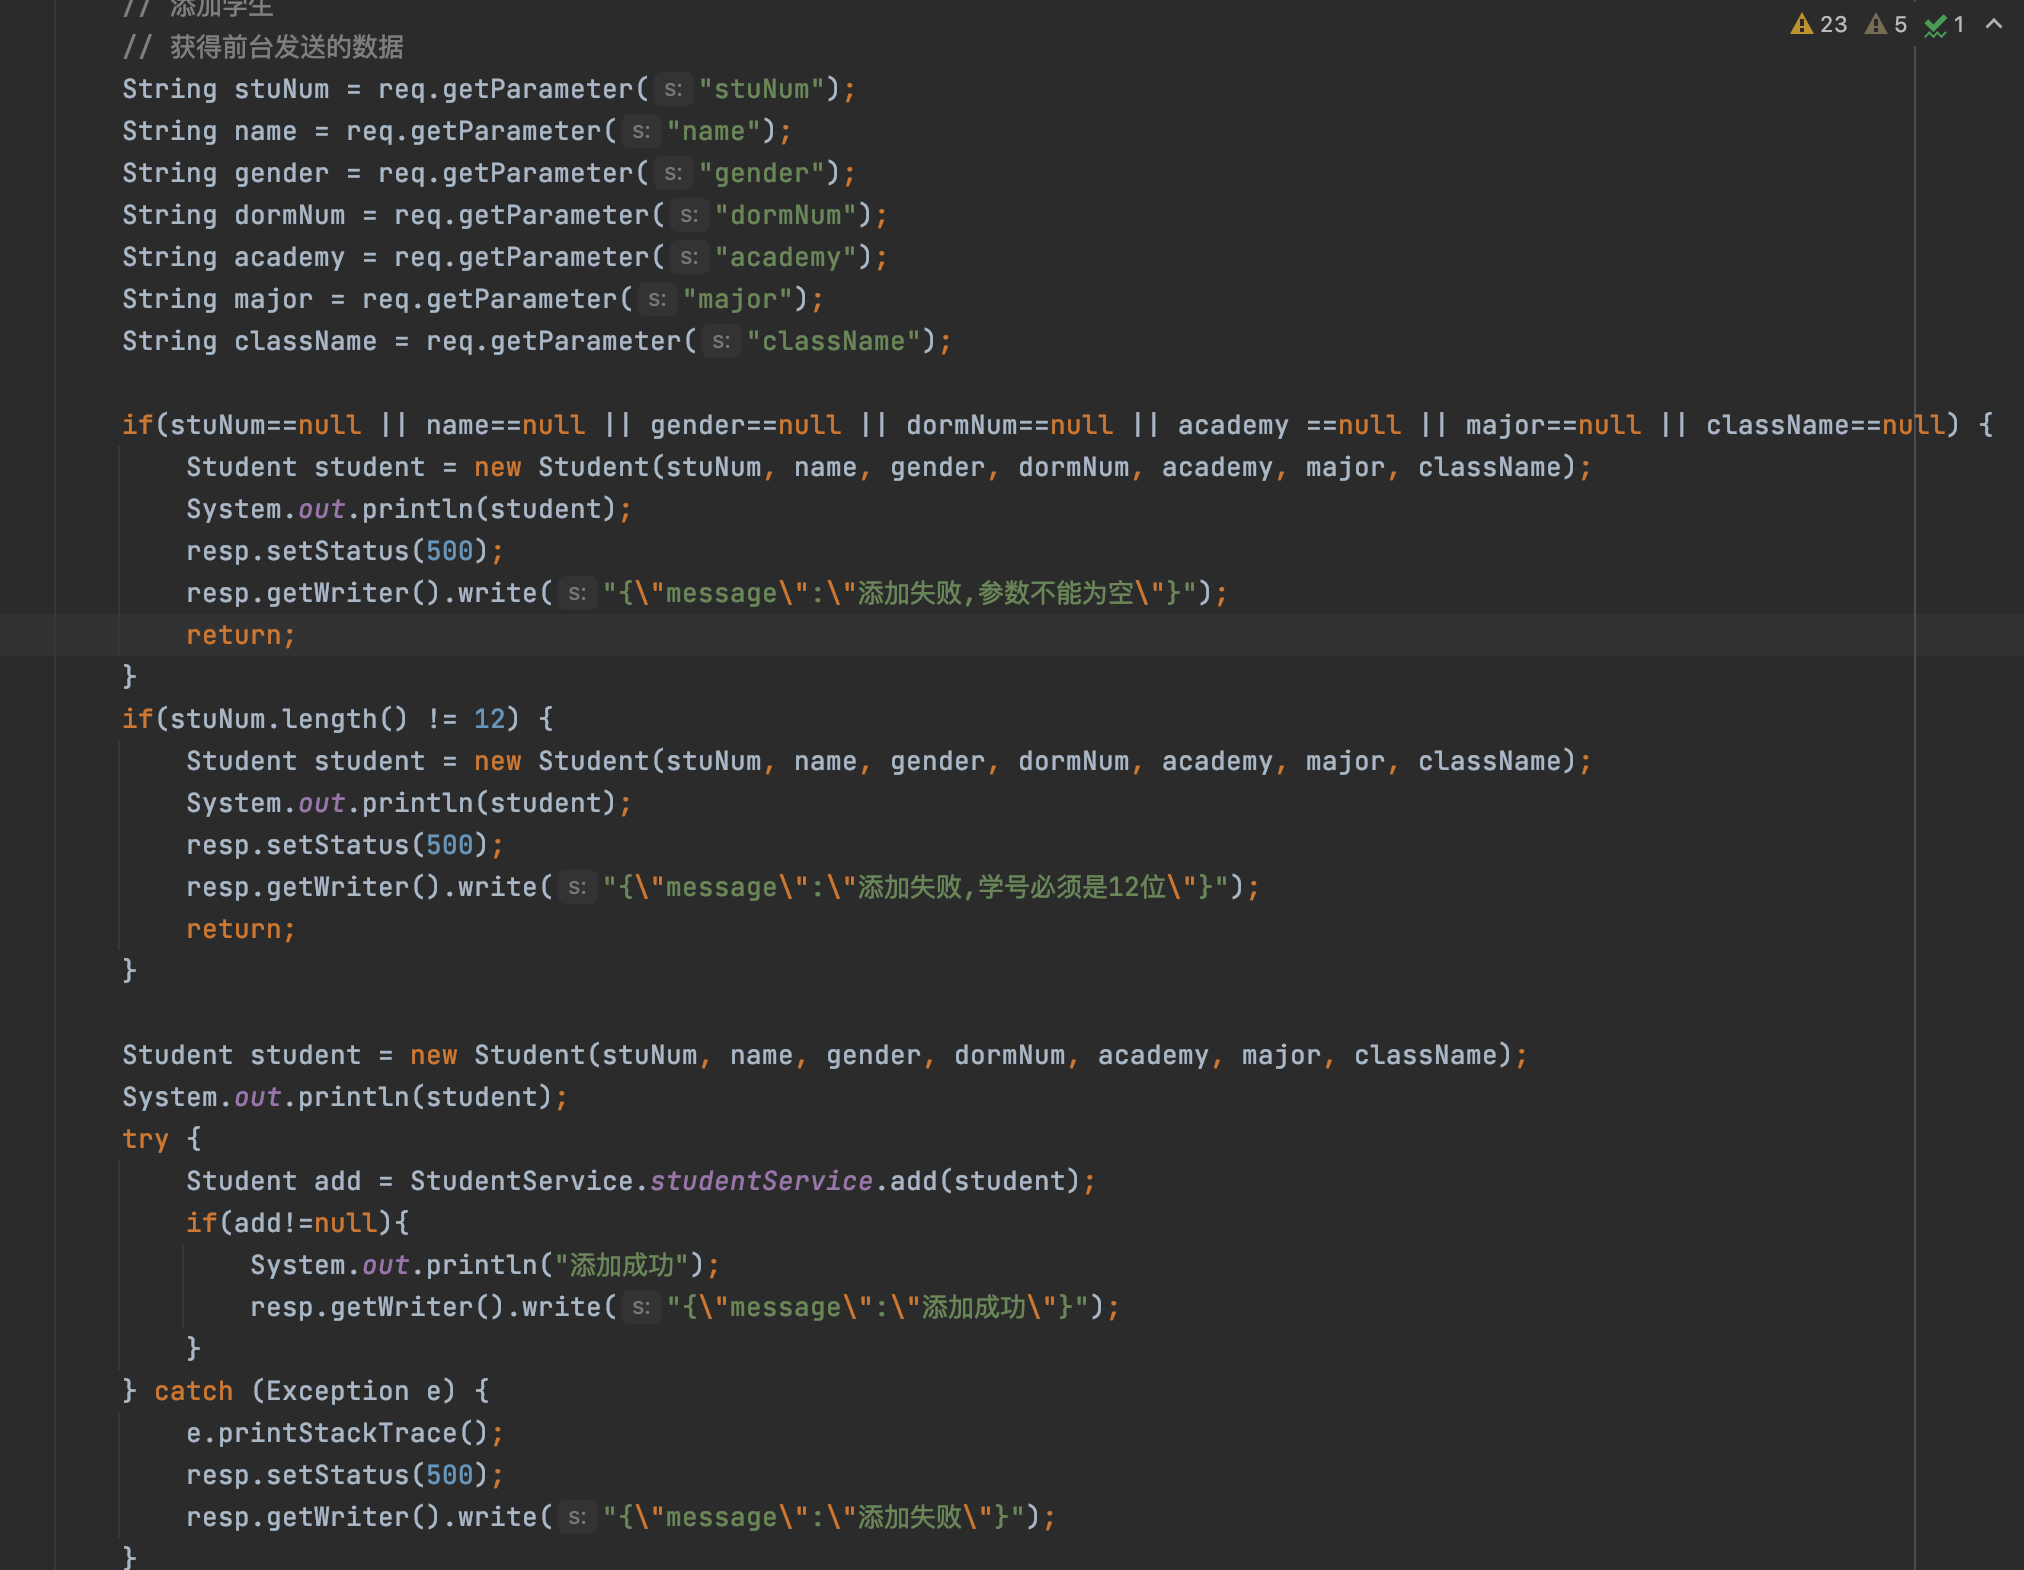Click the 获得前台发送的数据 comment line
2024x1570 pixels.
click(x=286, y=47)
